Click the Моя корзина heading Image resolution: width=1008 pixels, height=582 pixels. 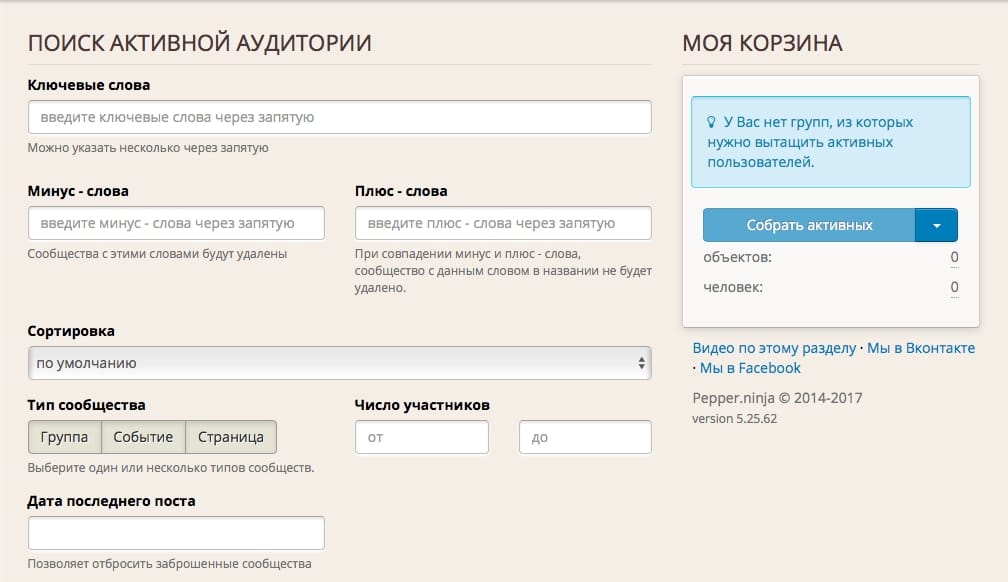(x=762, y=43)
